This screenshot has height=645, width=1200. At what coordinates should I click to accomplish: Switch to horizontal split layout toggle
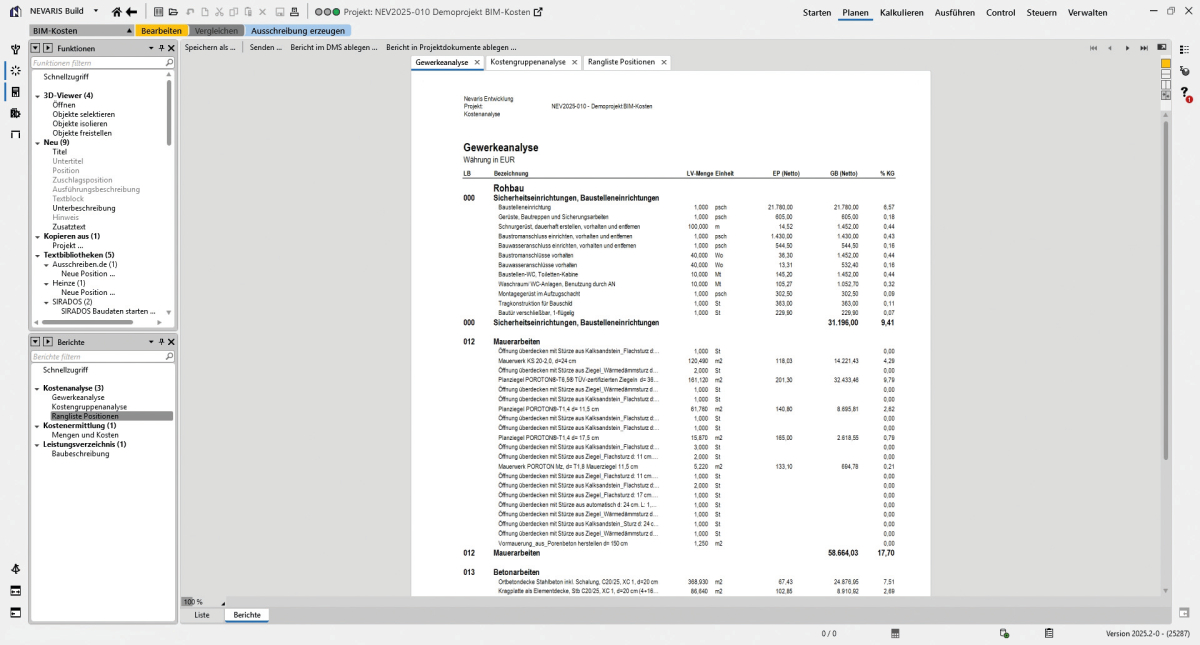tap(1166, 74)
